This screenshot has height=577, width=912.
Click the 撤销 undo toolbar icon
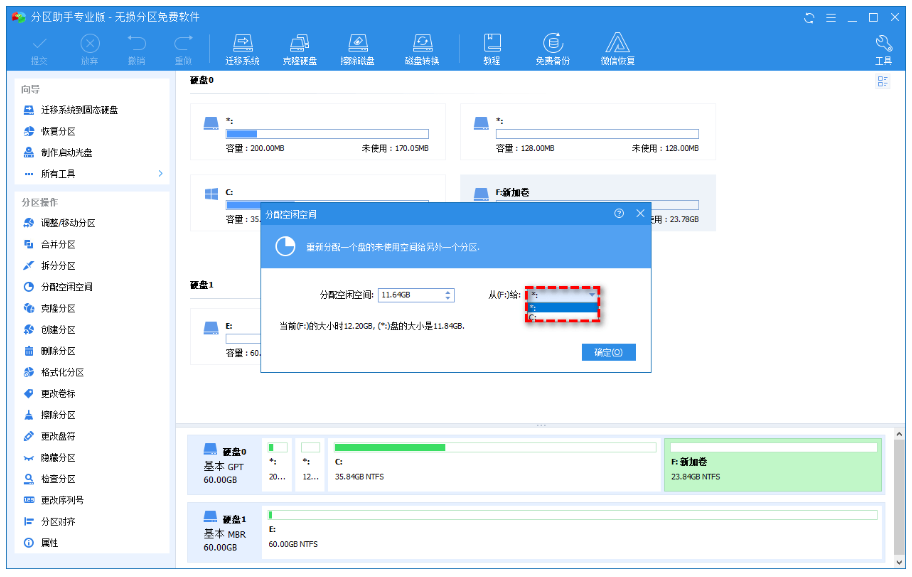(x=137, y=50)
